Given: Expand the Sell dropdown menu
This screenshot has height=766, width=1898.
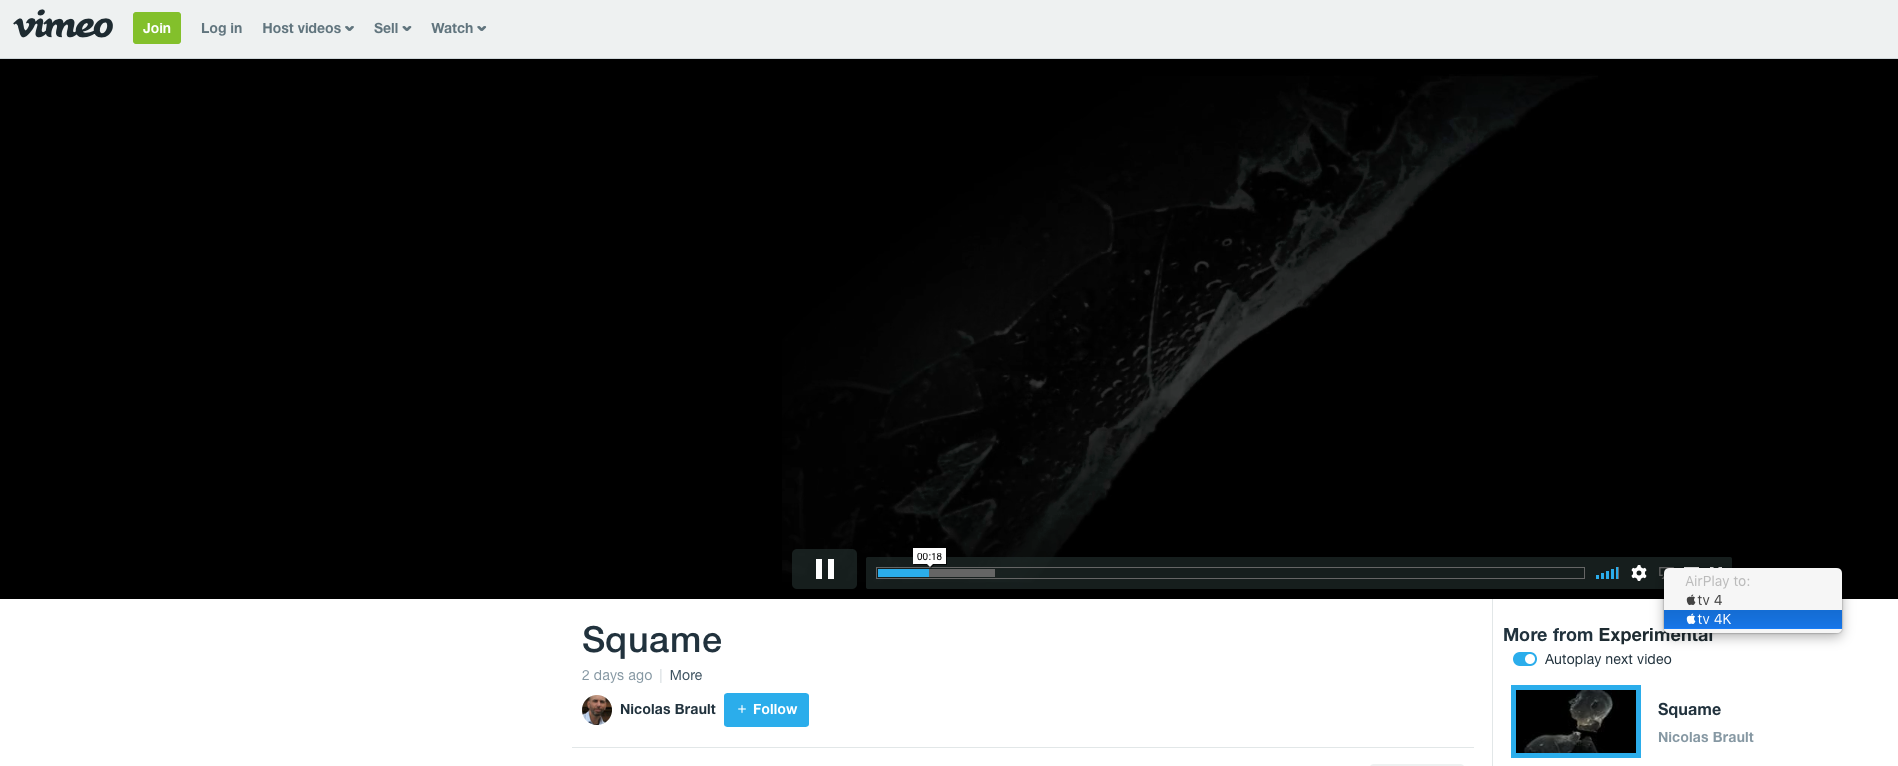Looking at the screenshot, I should tap(392, 28).
